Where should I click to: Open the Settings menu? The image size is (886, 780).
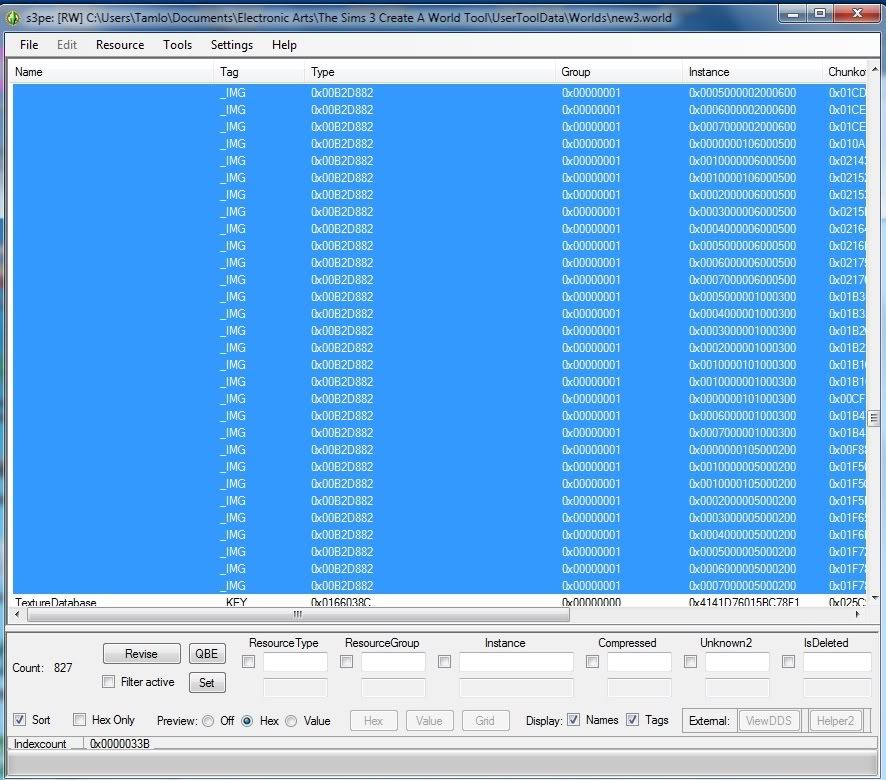(231, 45)
